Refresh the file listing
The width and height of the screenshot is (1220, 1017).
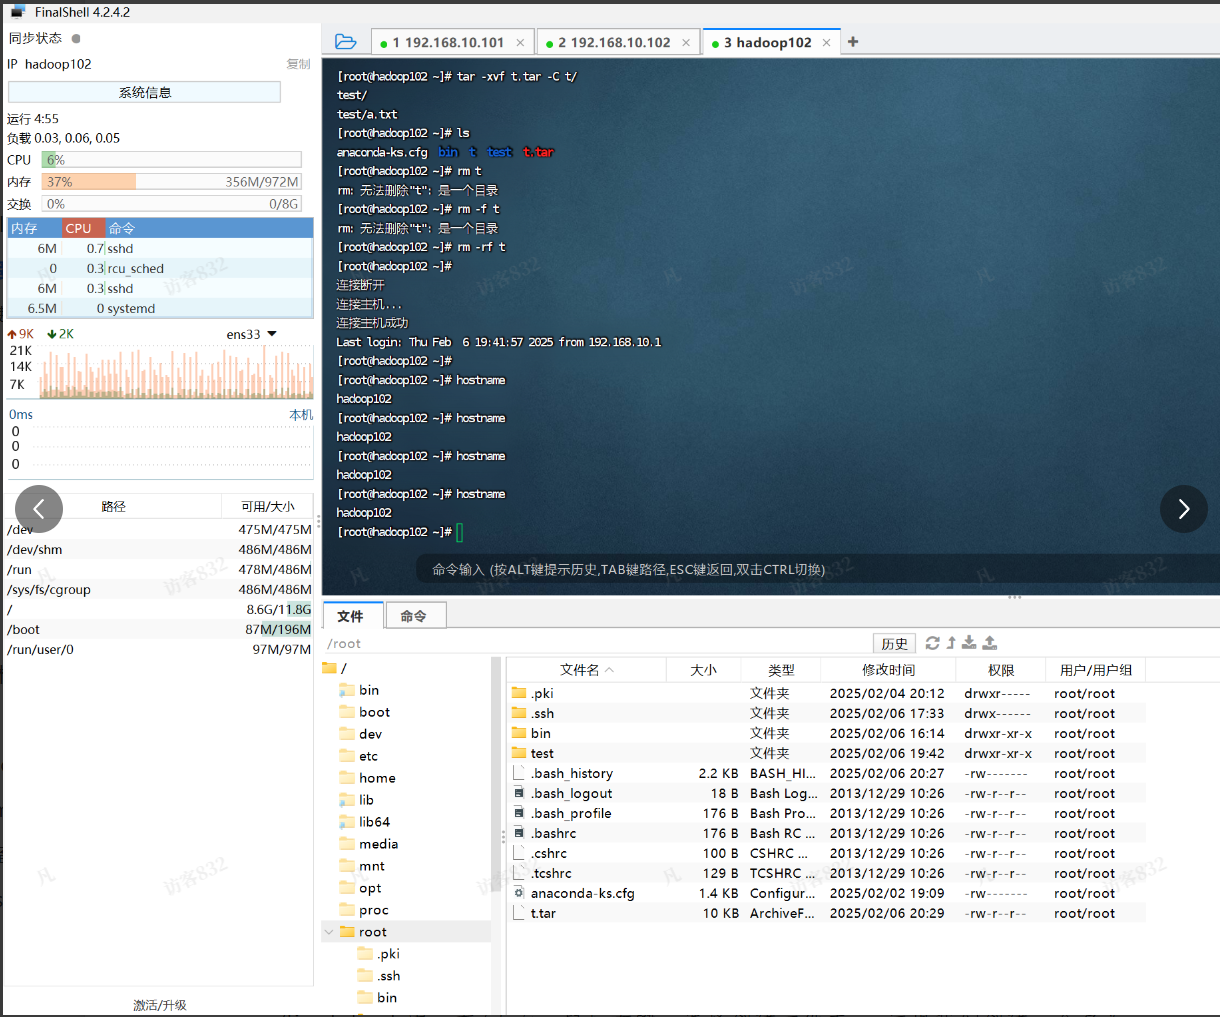[x=932, y=643]
